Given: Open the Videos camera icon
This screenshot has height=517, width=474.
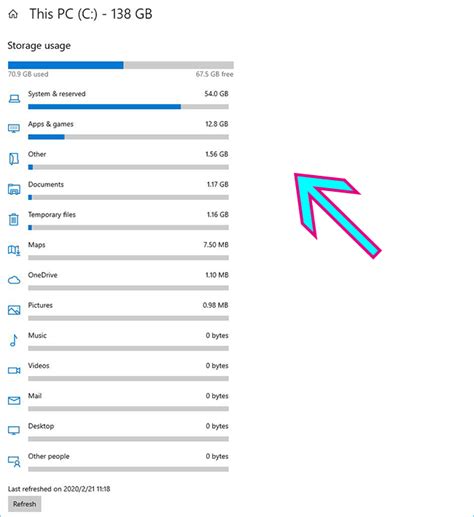Looking at the screenshot, I should coord(14,371).
